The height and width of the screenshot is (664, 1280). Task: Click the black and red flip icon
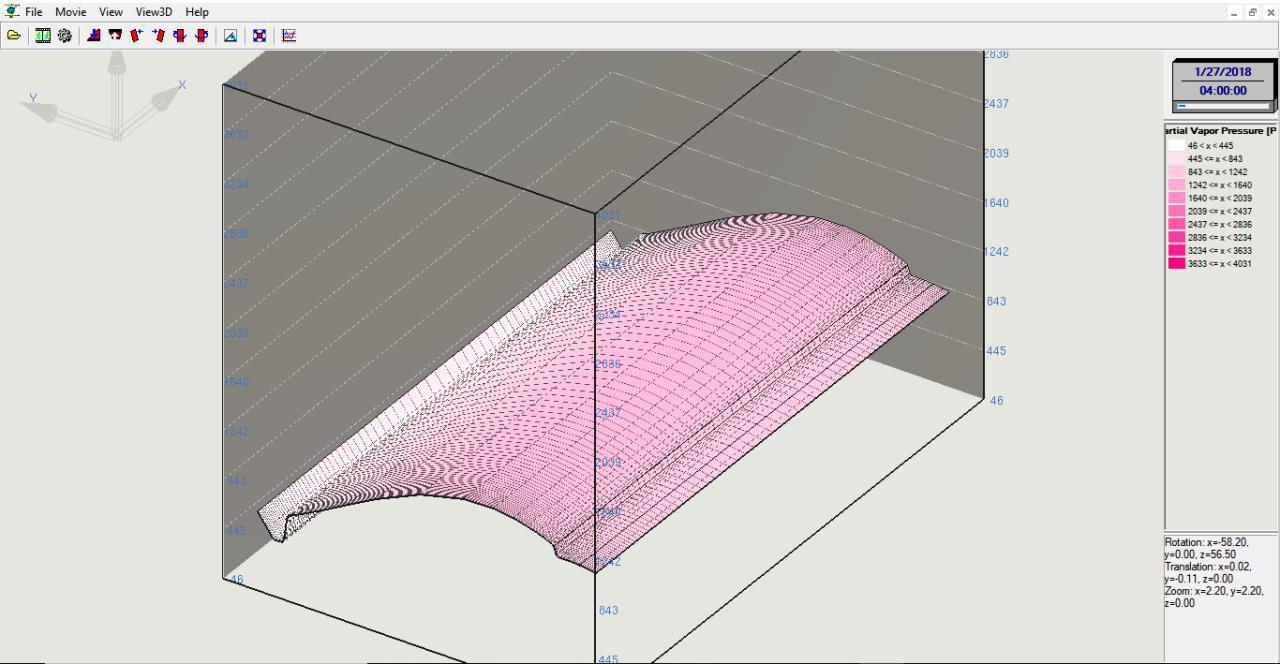115,35
